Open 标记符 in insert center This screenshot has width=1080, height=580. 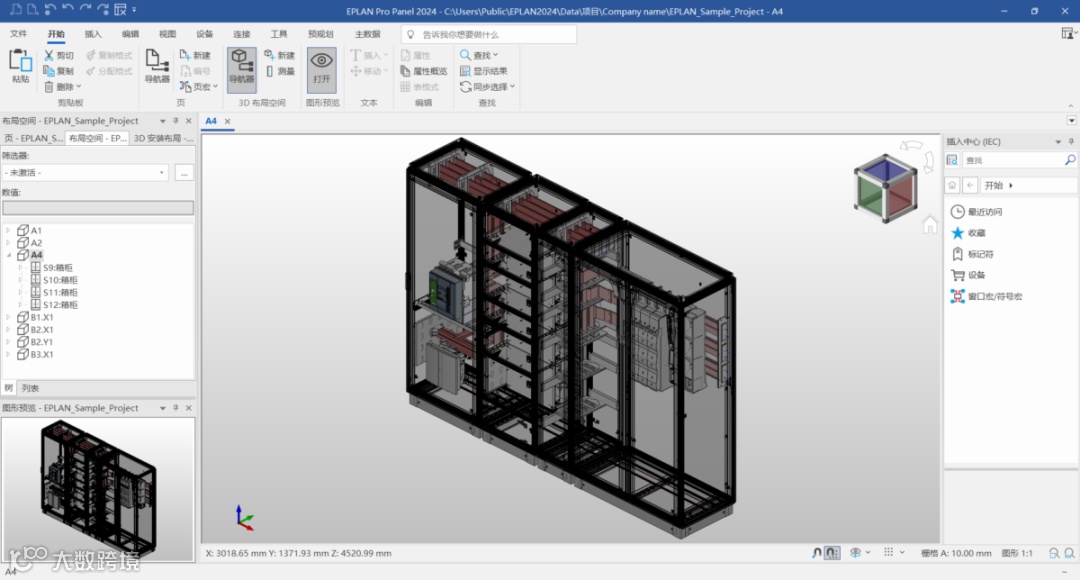point(972,253)
